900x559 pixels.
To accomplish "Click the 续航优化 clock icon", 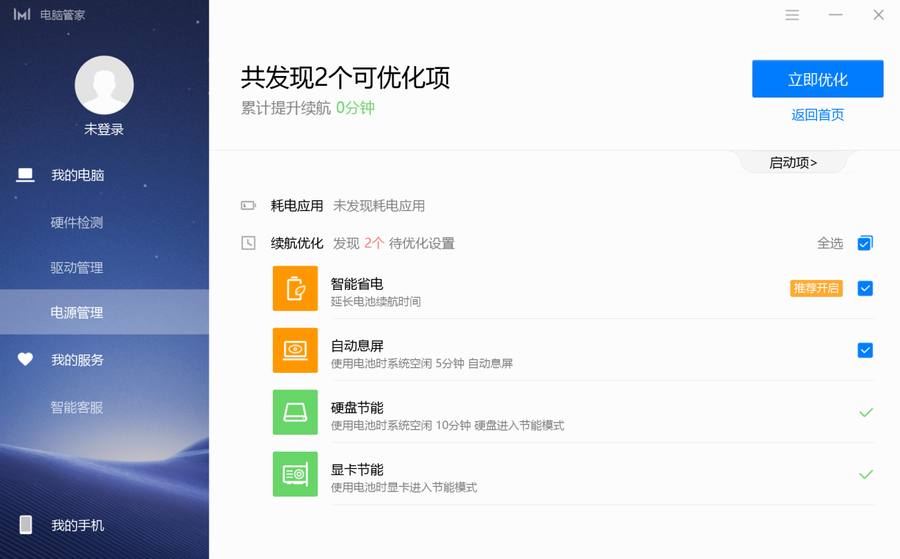I will [x=248, y=243].
